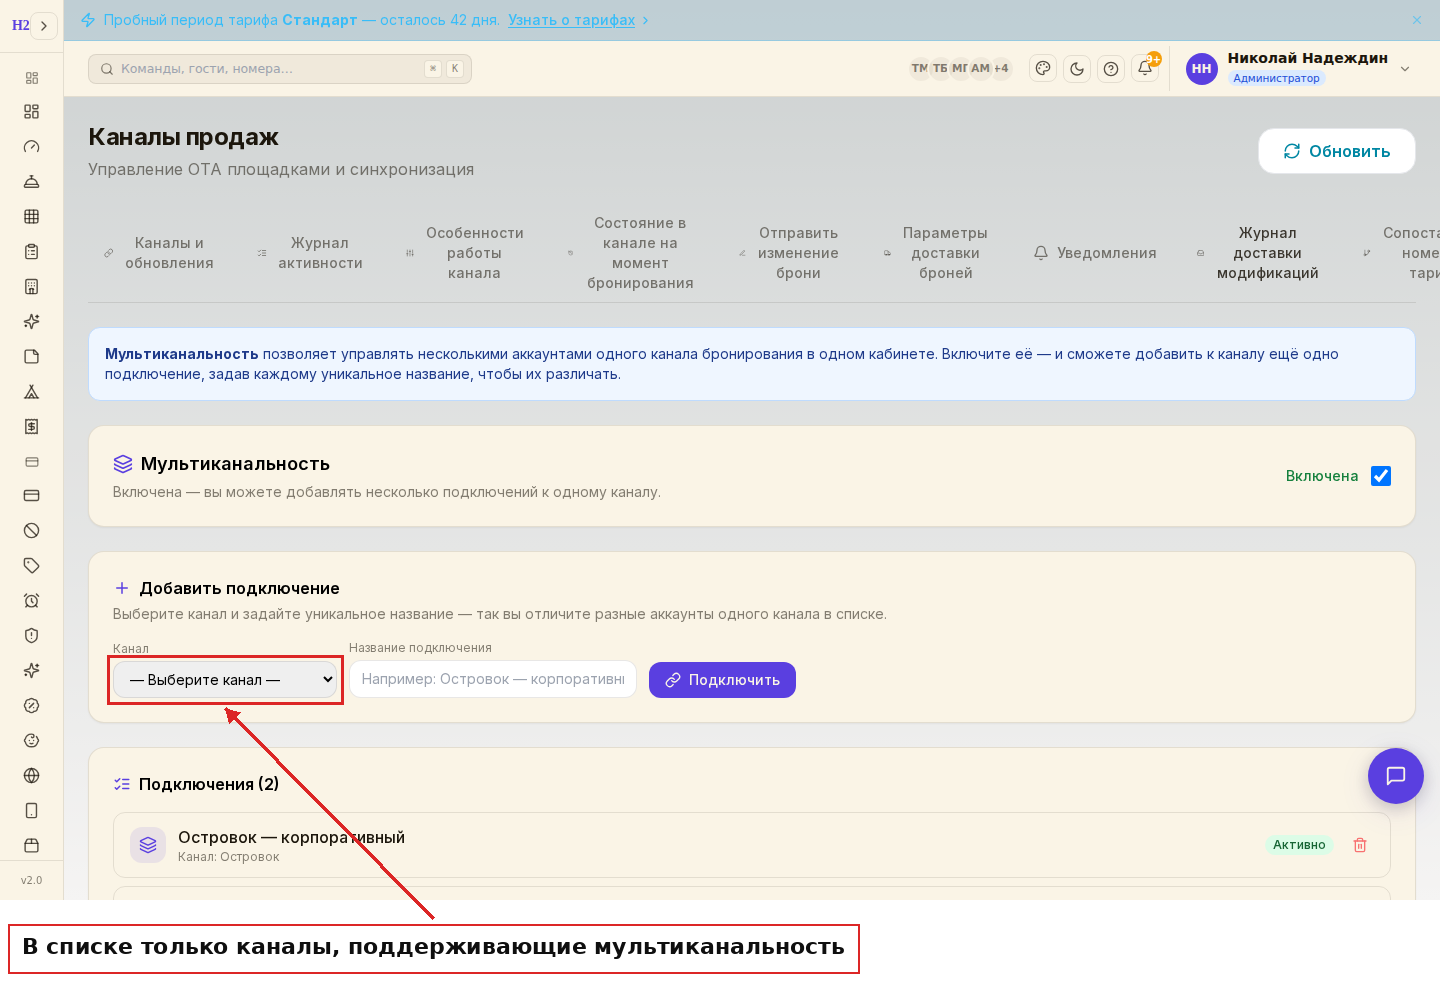Open the smartphone icon in sidebar
Viewport: 1440px width, 997px height.
pos(31,811)
